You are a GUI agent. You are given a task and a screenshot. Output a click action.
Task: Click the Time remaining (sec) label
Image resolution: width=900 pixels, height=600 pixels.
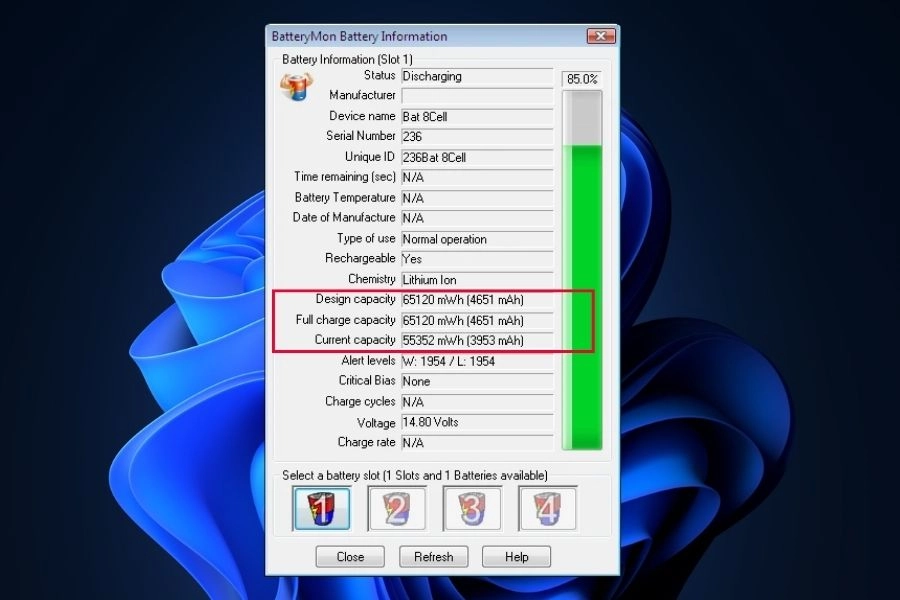[x=345, y=177]
